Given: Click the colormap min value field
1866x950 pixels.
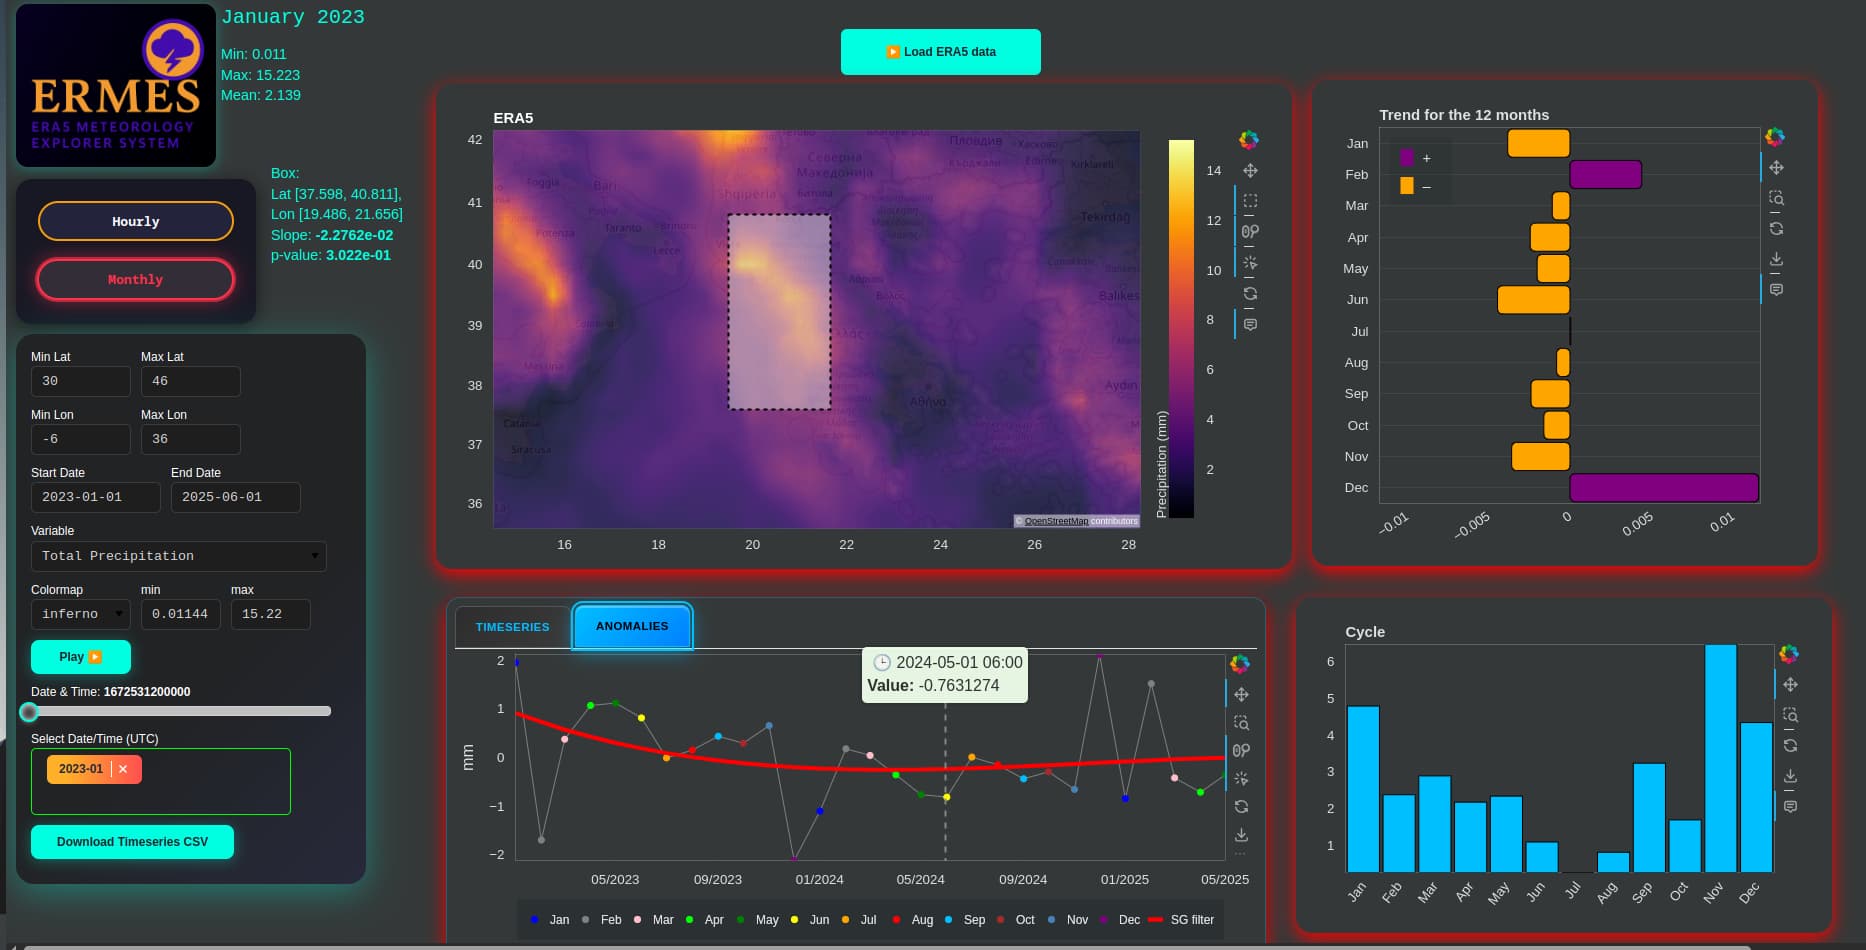Looking at the screenshot, I should [181, 614].
